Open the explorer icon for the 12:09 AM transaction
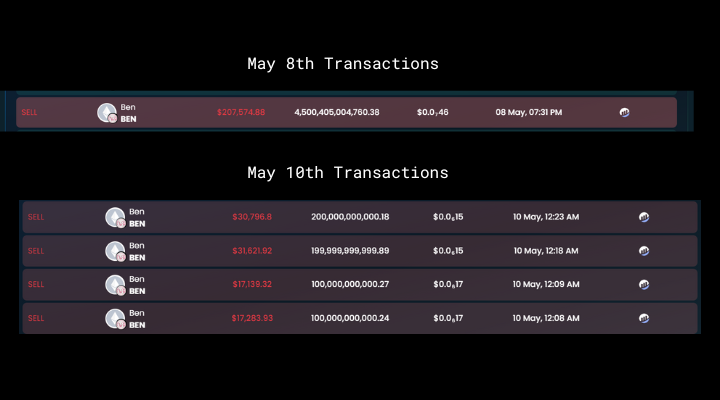 coord(644,284)
